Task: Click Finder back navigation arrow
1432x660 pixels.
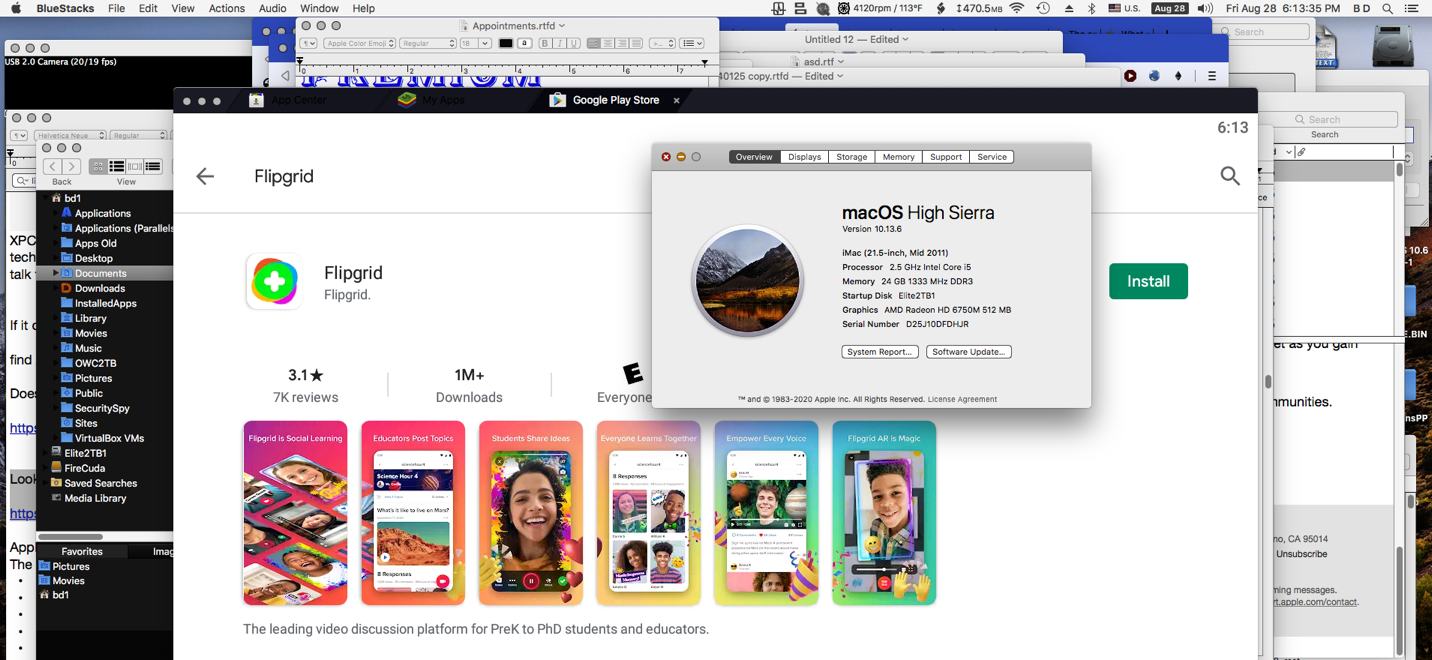Action: (x=52, y=166)
